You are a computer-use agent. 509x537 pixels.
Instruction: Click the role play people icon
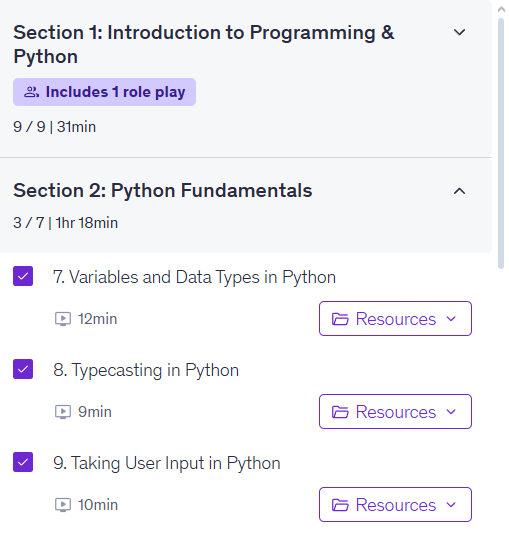coord(32,92)
